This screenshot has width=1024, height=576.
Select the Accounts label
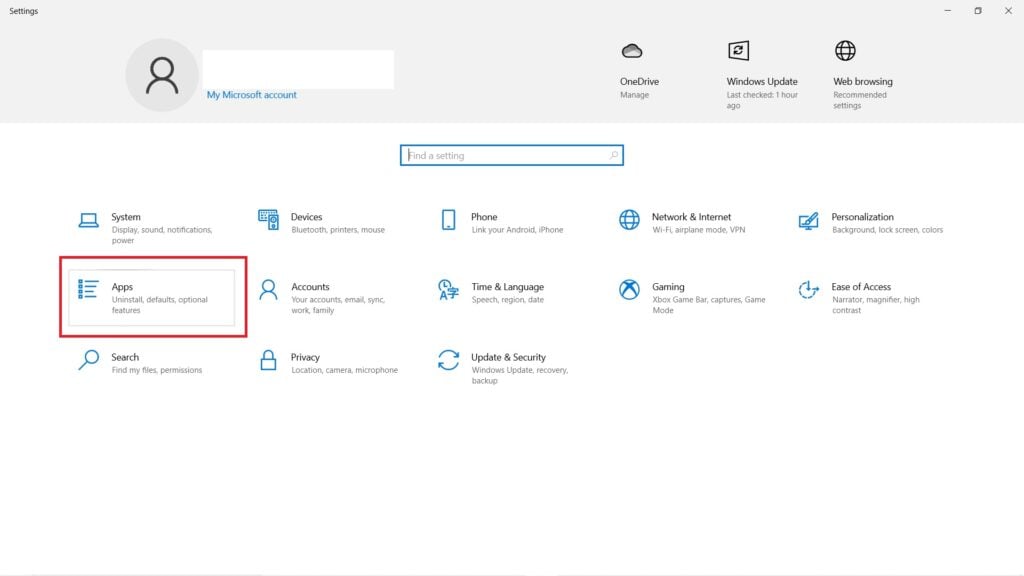(x=310, y=287)
